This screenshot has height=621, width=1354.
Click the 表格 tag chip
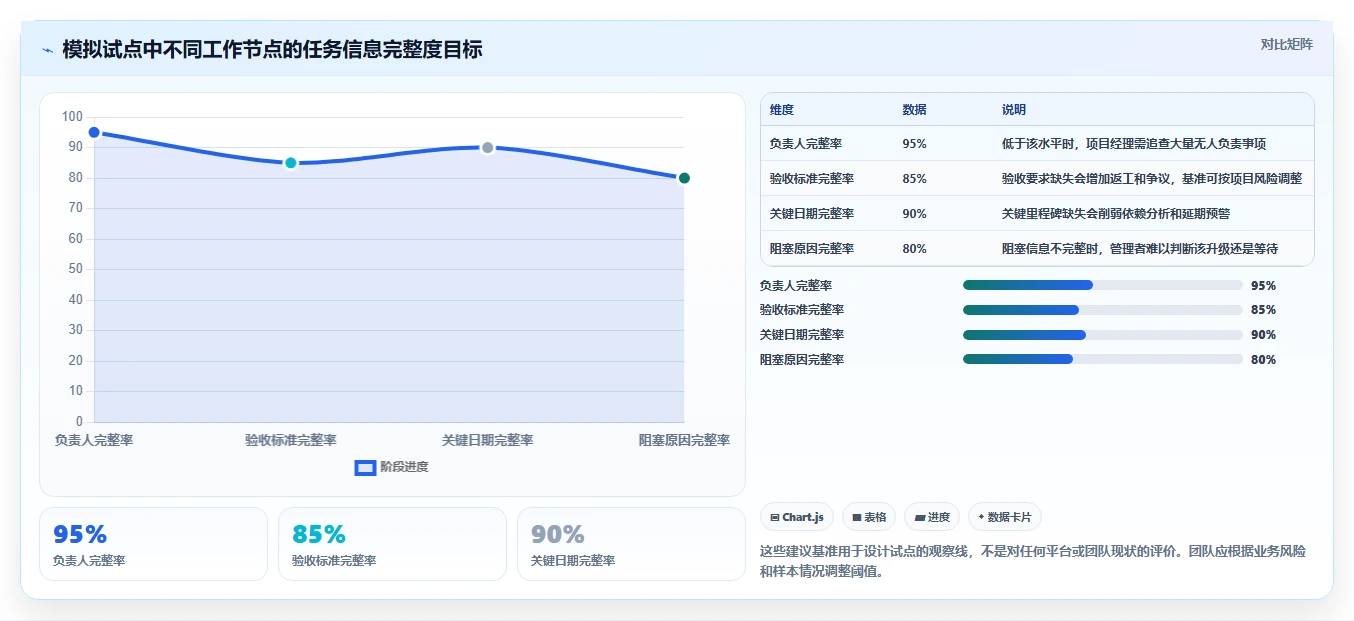coord(869,517)
